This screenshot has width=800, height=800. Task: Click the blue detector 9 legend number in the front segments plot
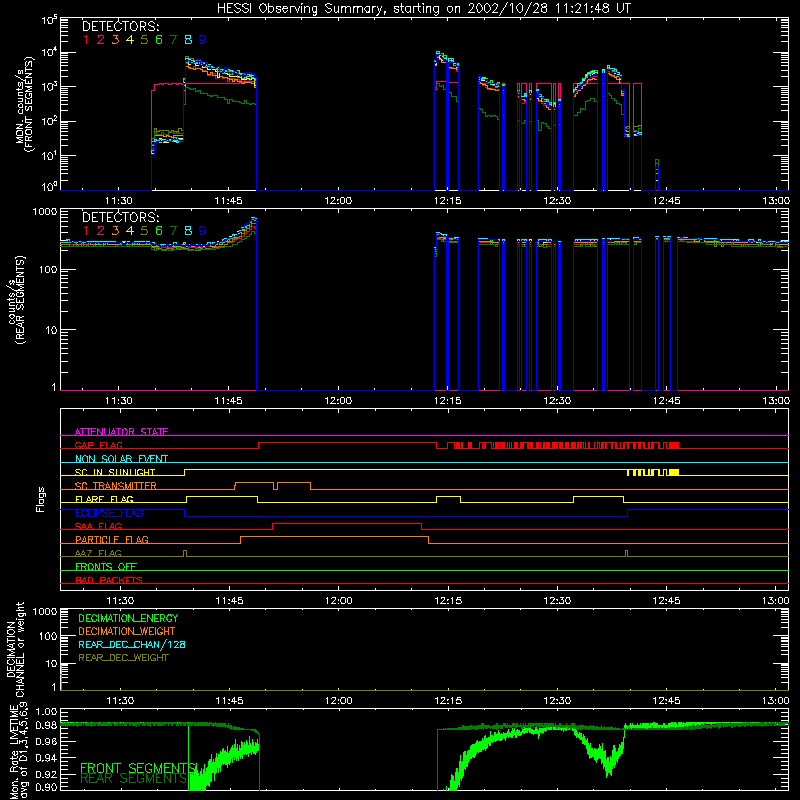click(203, 39)
